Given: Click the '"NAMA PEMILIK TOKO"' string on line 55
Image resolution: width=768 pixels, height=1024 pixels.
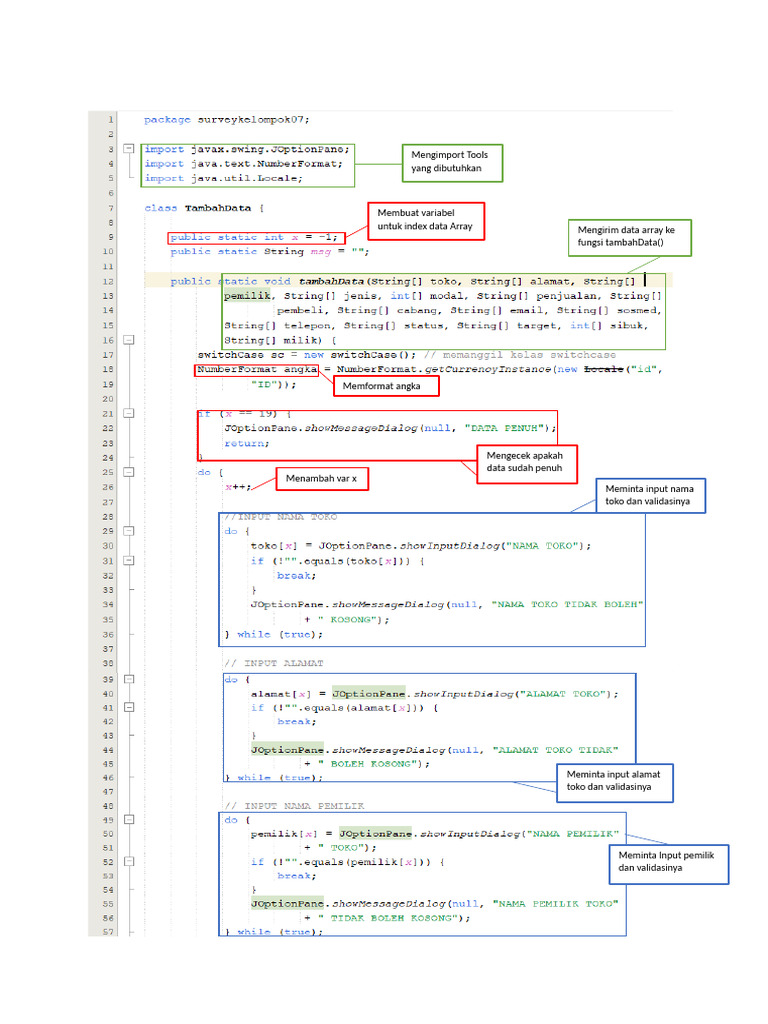Looking at the screenshot, I should pyautogui.click(x=555, y=904).
